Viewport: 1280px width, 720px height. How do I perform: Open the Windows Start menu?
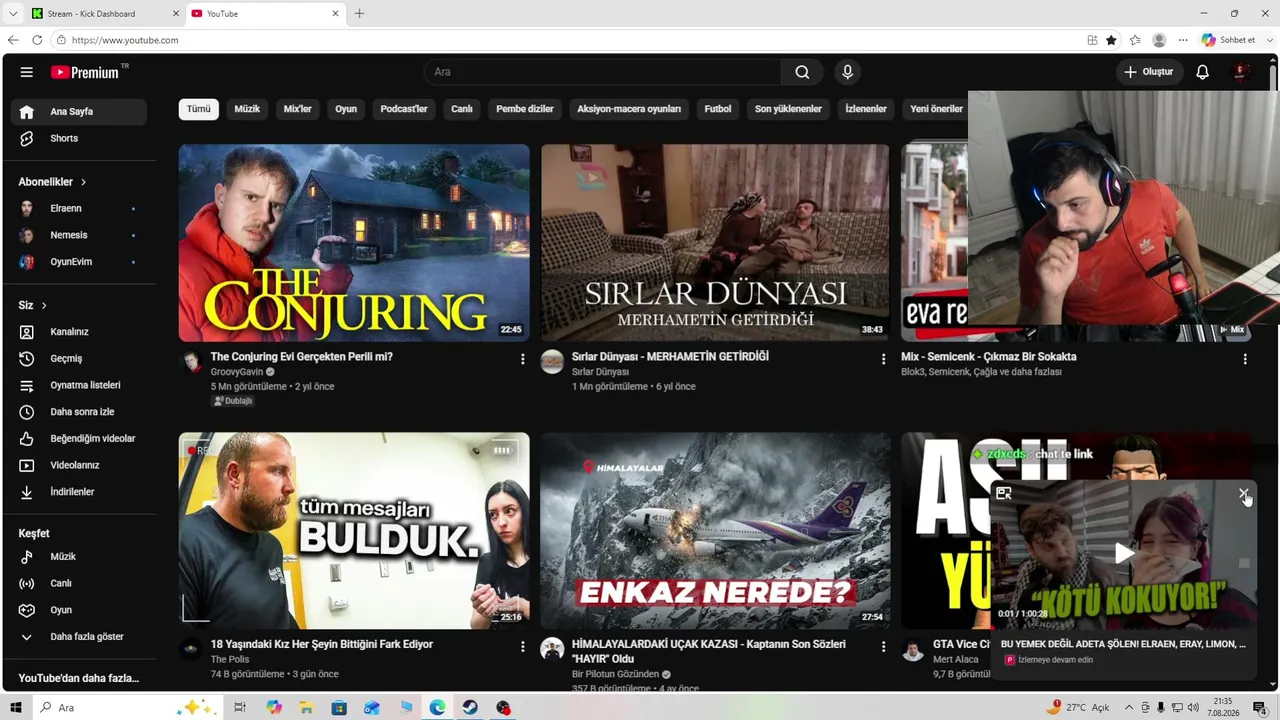point(16,708)
